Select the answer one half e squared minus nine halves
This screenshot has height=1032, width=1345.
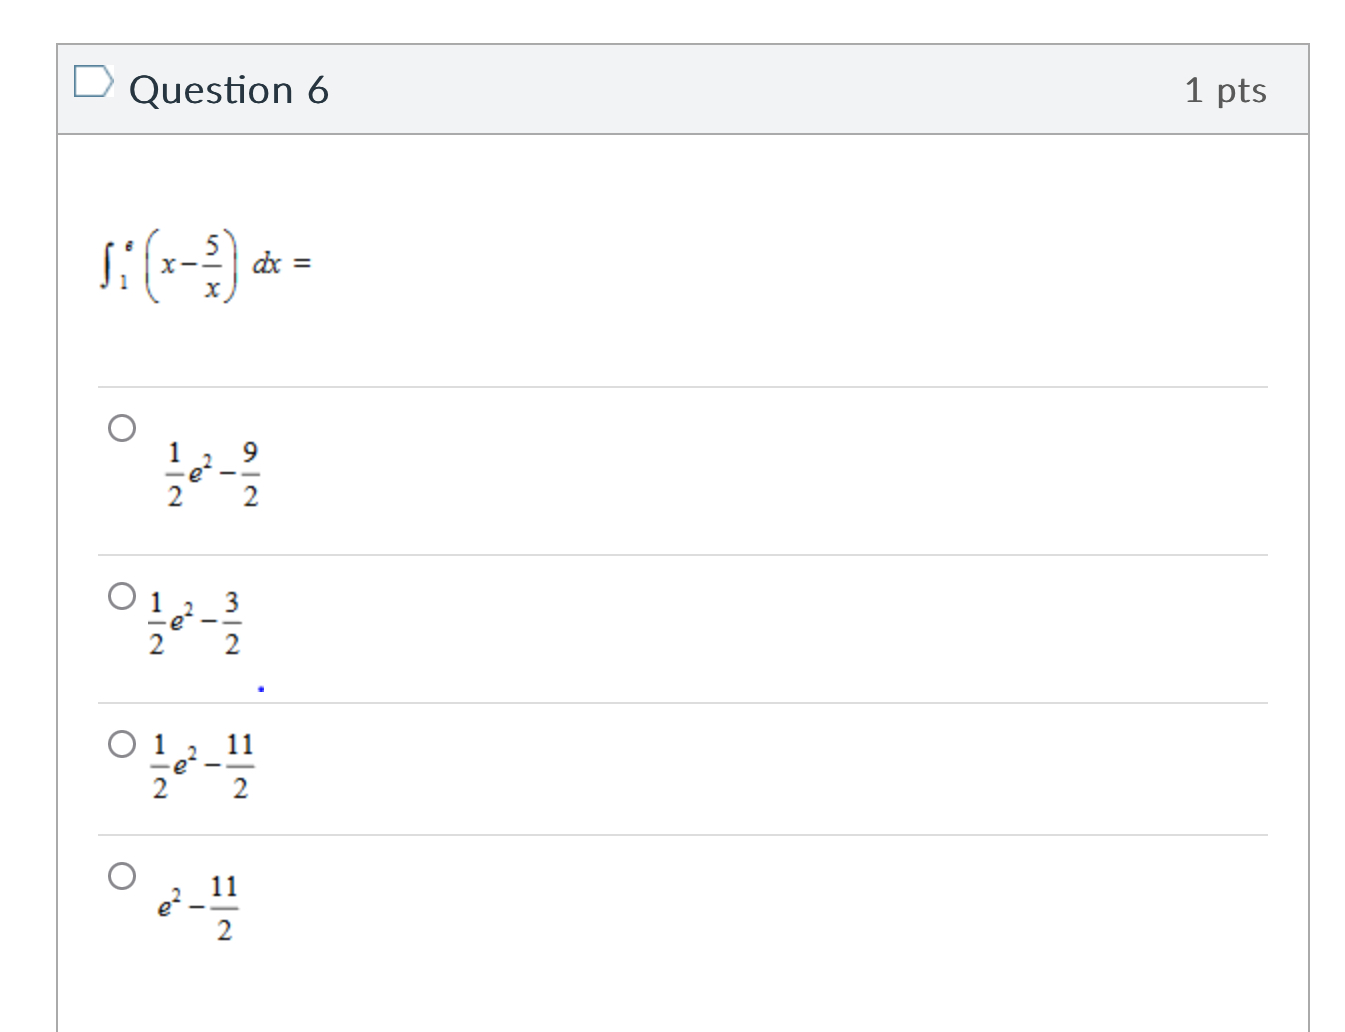coord(122,428)
